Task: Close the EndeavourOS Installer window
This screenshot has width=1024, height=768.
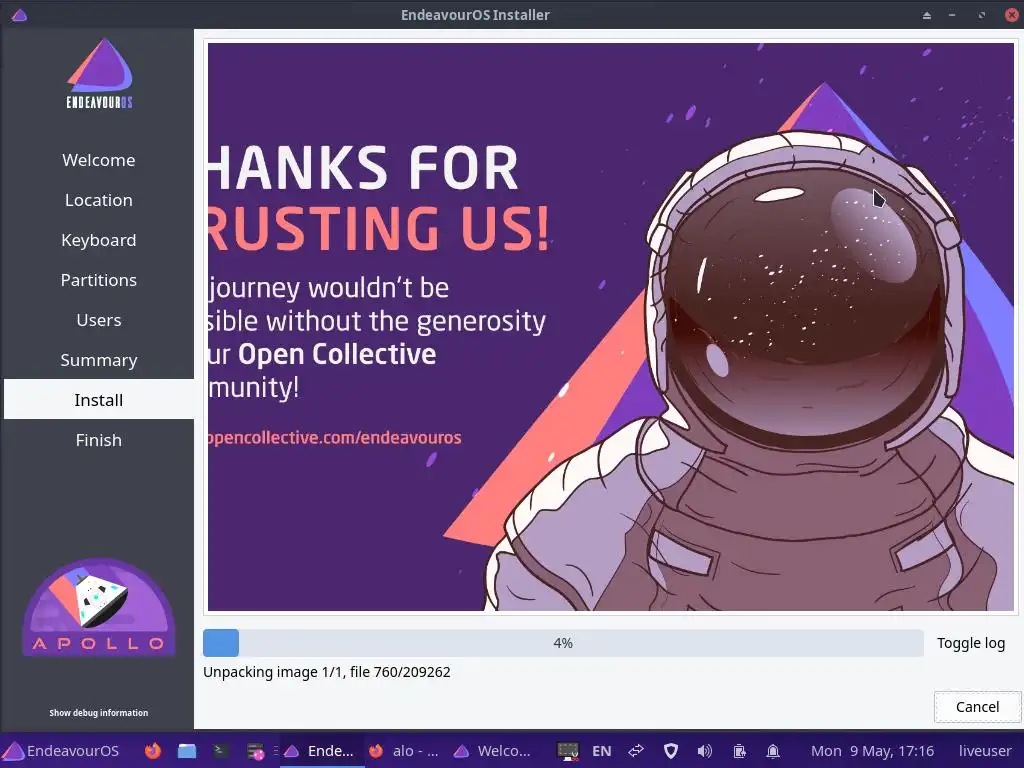Action: coord(1012,15)
